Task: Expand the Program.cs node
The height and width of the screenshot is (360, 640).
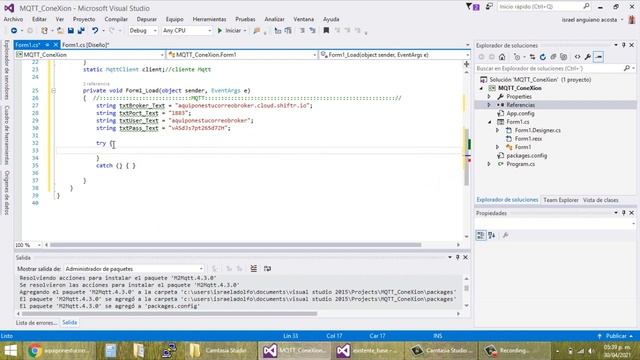Action: (x=489, y=164)
